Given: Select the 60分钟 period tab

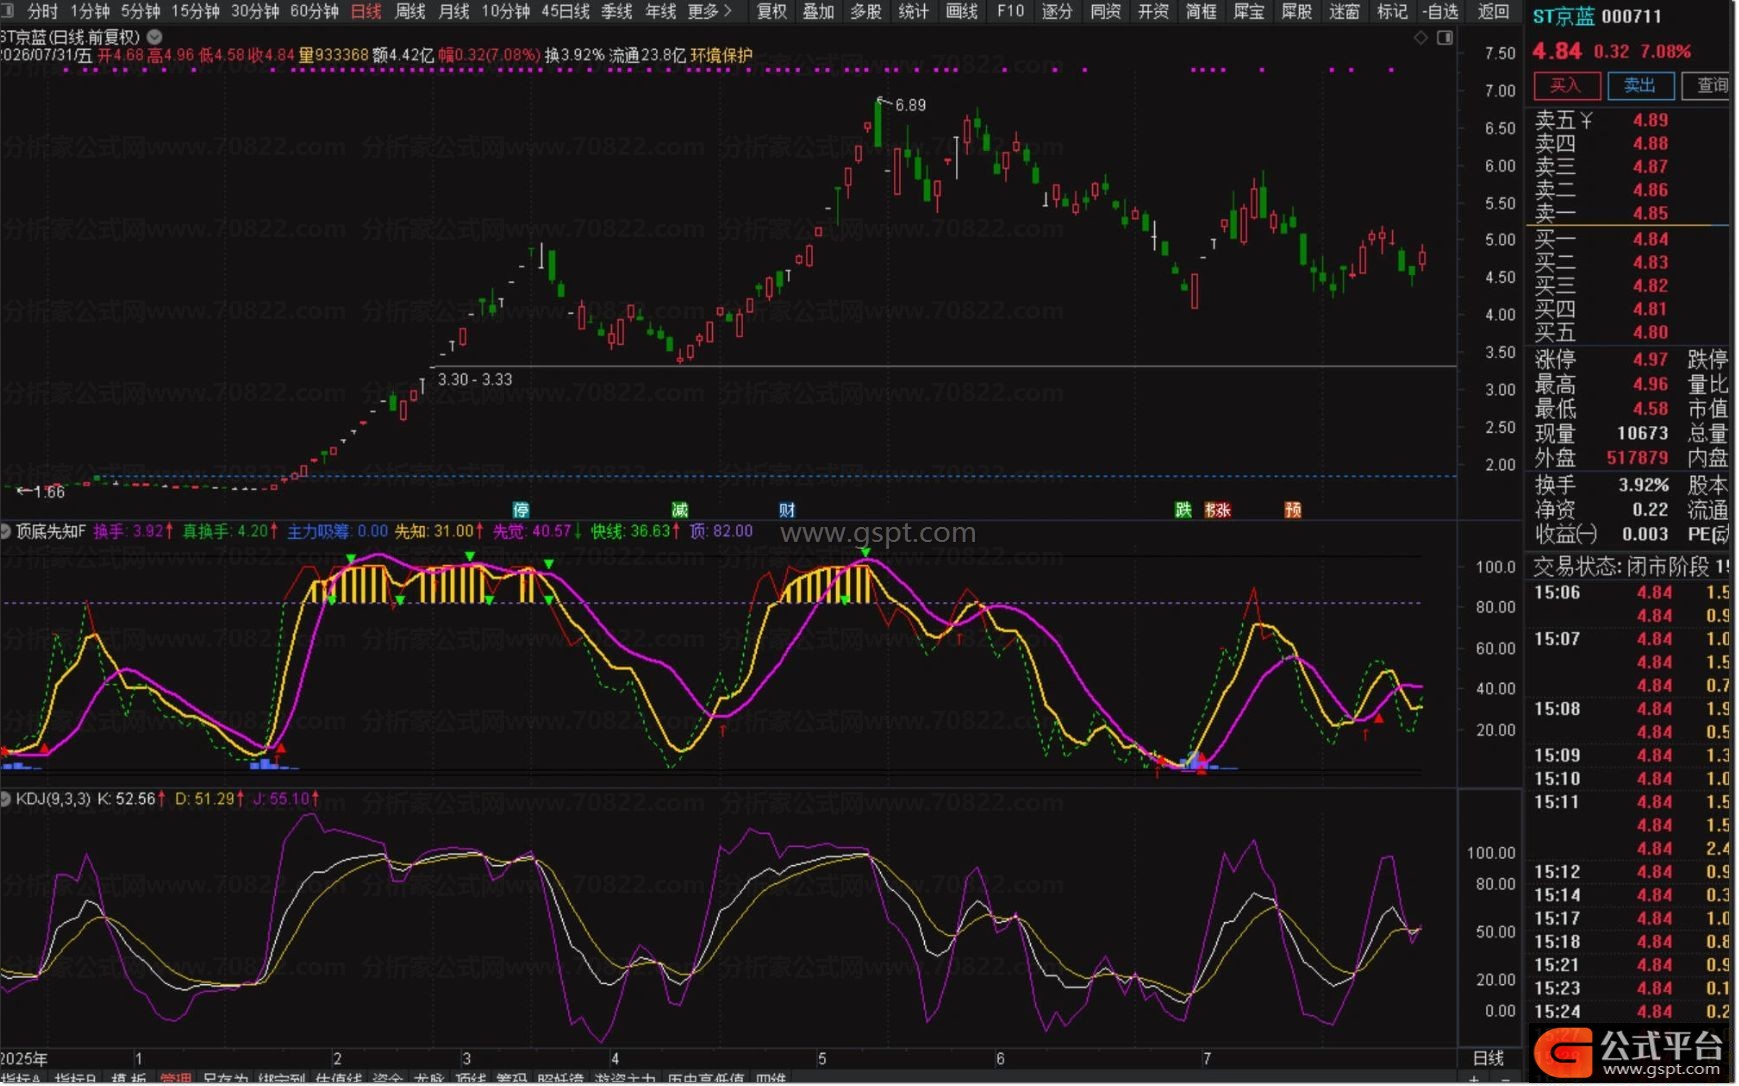Looking at the screenshot, I should [315, 11].
